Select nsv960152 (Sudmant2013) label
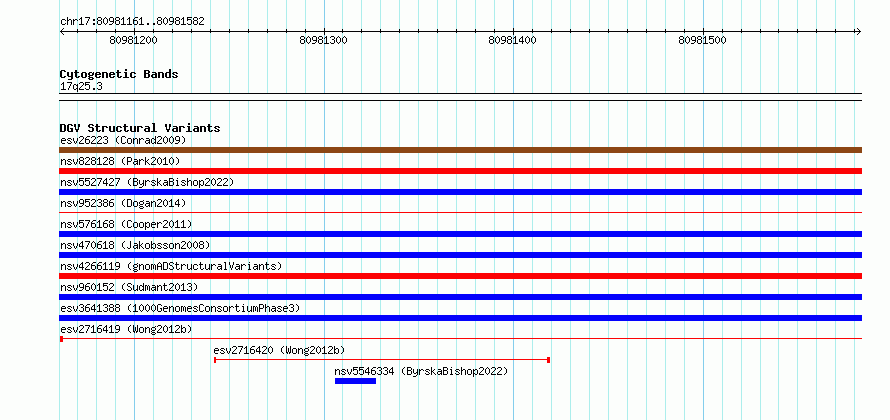Screen dimensions: 890x420 (129, 287)
